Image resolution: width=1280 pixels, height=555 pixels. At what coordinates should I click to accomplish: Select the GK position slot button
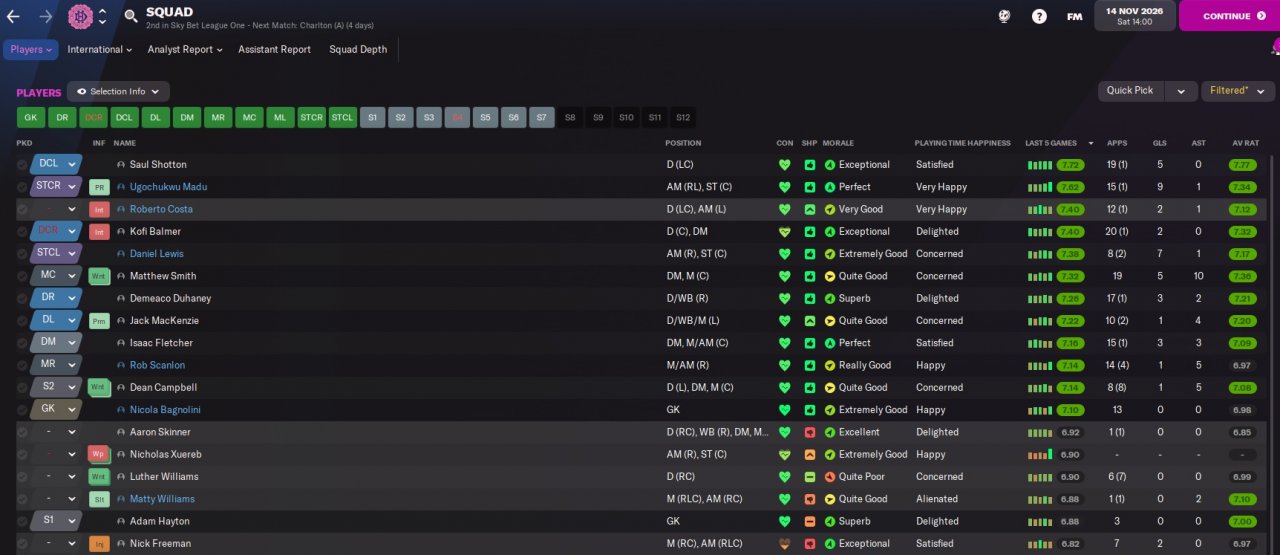tap(30, 117)
